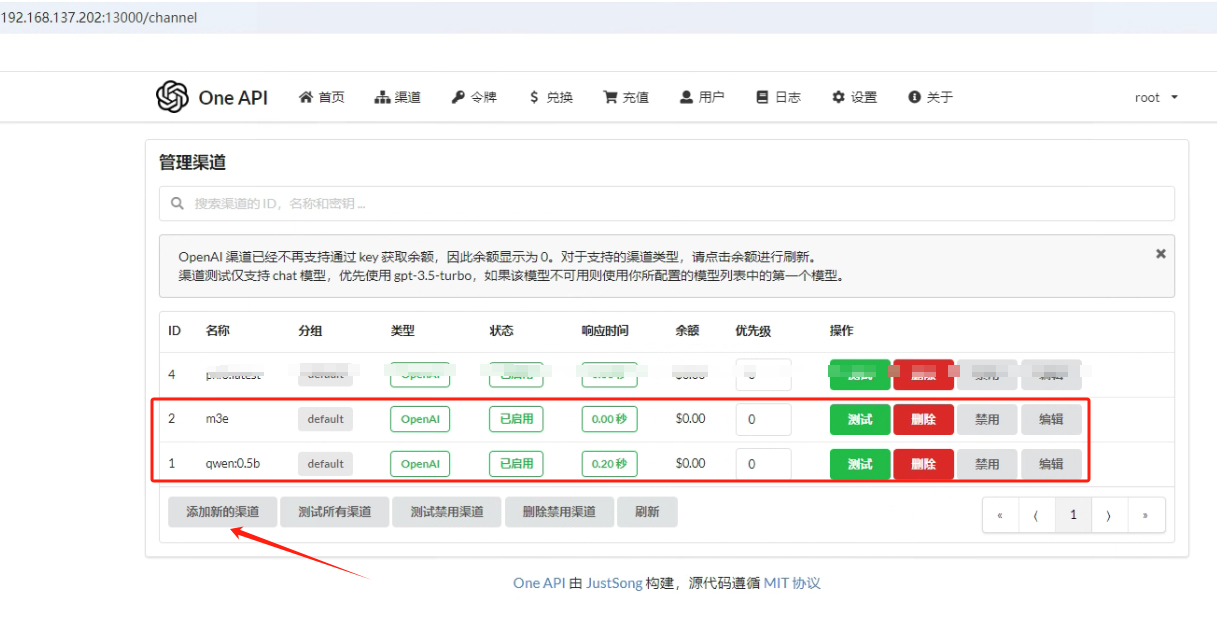Viewport: 1217px width, 622px height.
Task: Click the OpenAI type label for qwen:0.5b
Action: (420, 464)
